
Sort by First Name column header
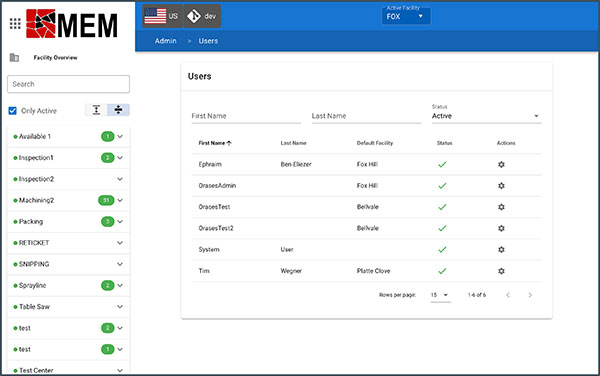point(215,143)
